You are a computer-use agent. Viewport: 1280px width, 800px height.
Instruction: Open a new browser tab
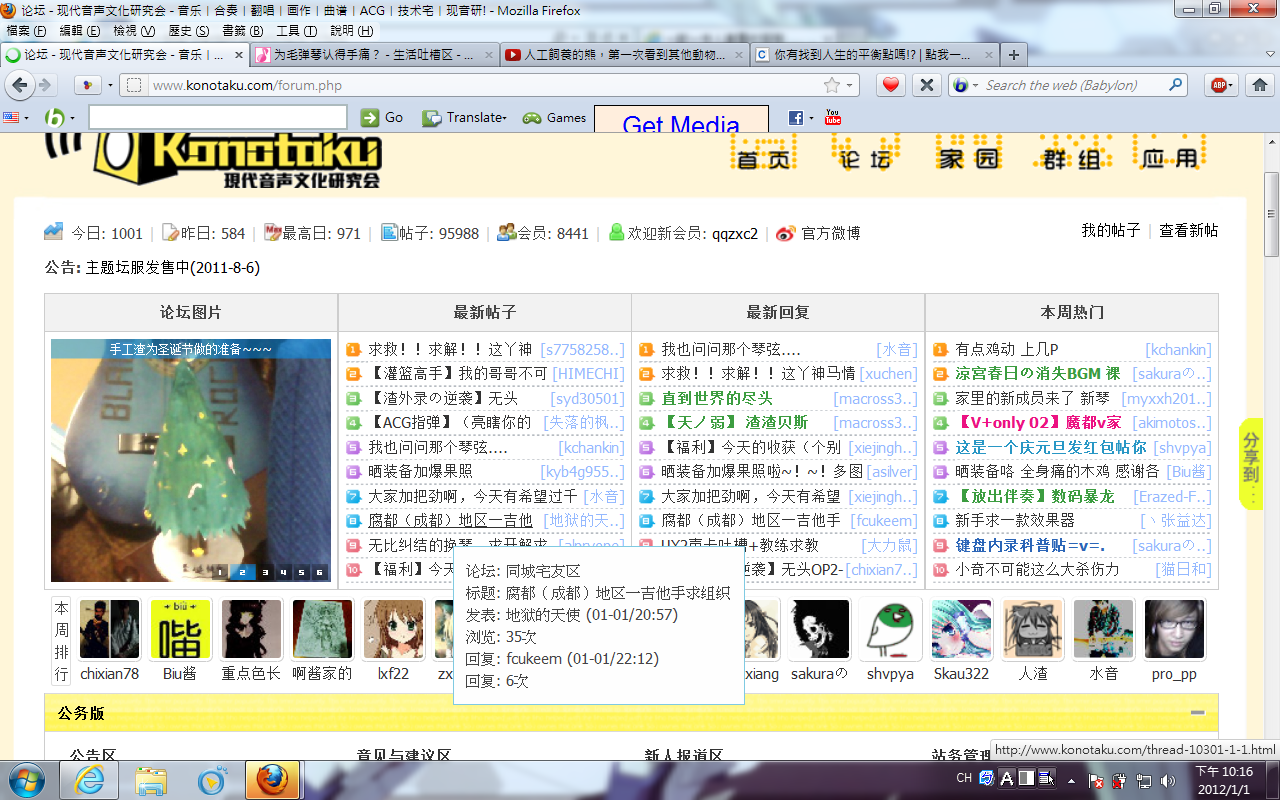(x=1013, y=55)
